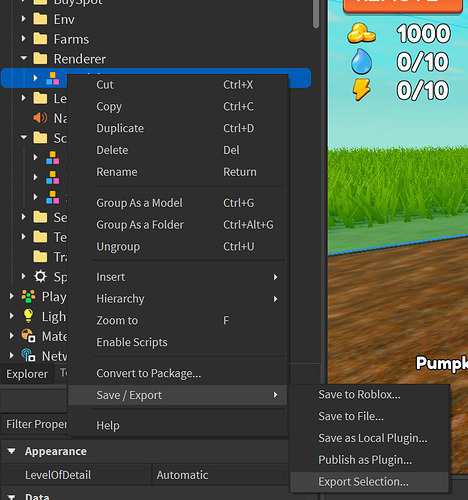Open the Save / Export submenu
Viewport: 468px width, 500px height.
(x=178, y=395)
